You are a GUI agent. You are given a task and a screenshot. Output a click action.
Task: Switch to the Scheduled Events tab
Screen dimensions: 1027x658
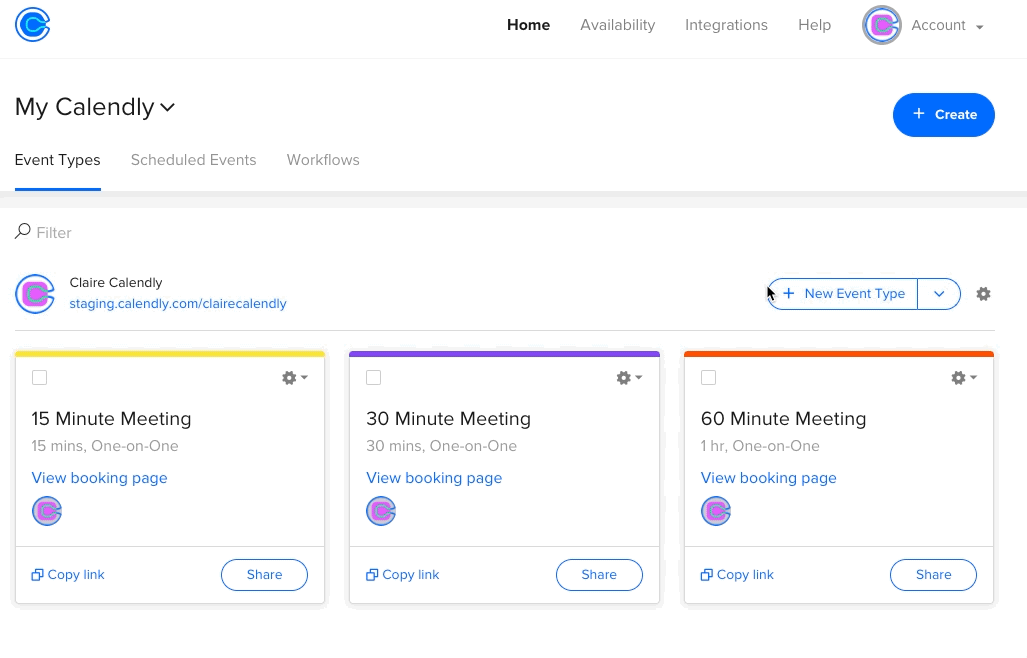click(x=193, y=160)
